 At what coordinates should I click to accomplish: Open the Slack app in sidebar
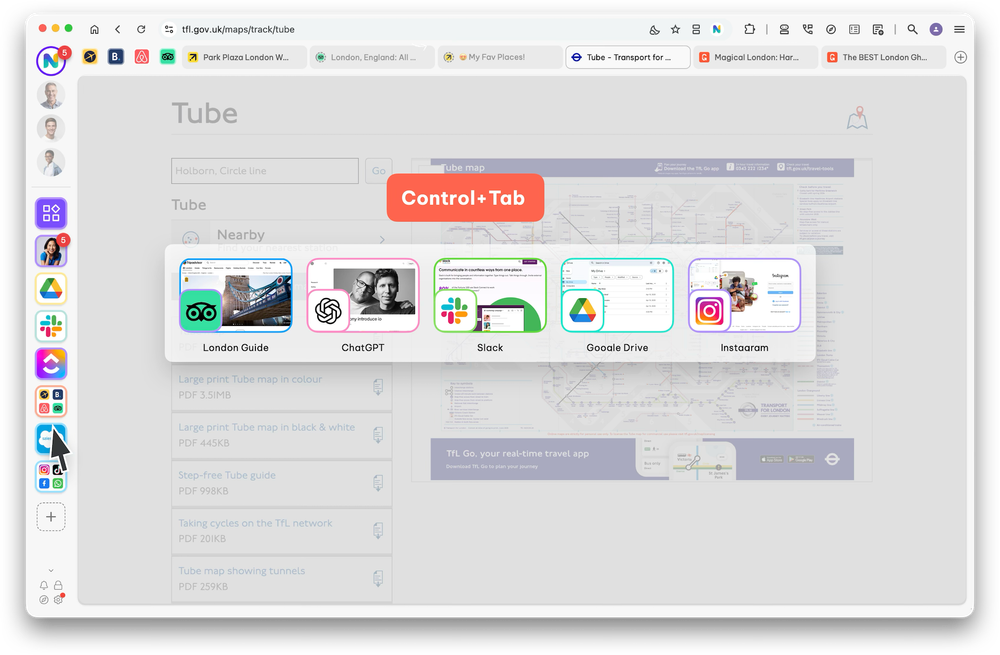tap(51, 326)
